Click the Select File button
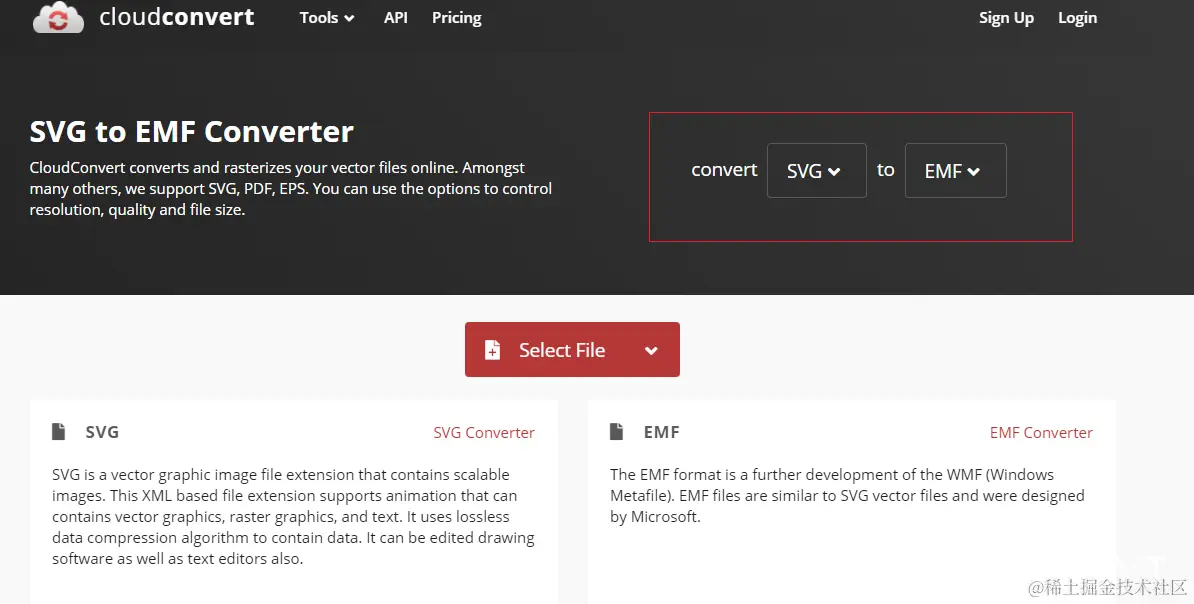This screenshot has width=1194, height=604. (x=572, y=350)
